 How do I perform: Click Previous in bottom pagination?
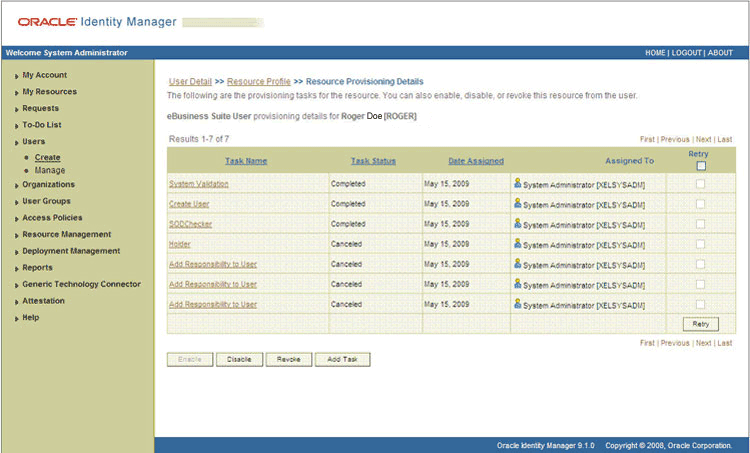pos(675,343)
